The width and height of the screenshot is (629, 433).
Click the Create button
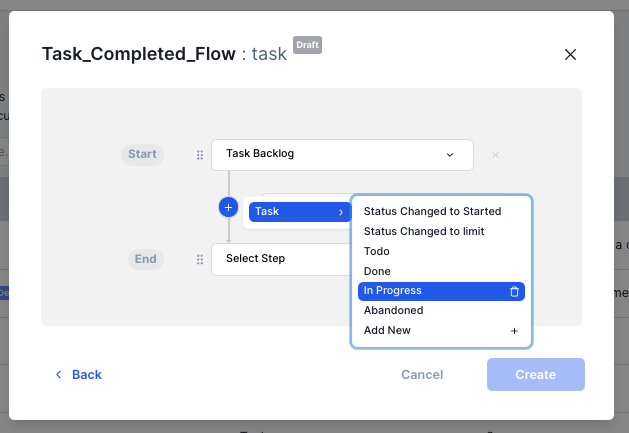(x=535, y=375)
